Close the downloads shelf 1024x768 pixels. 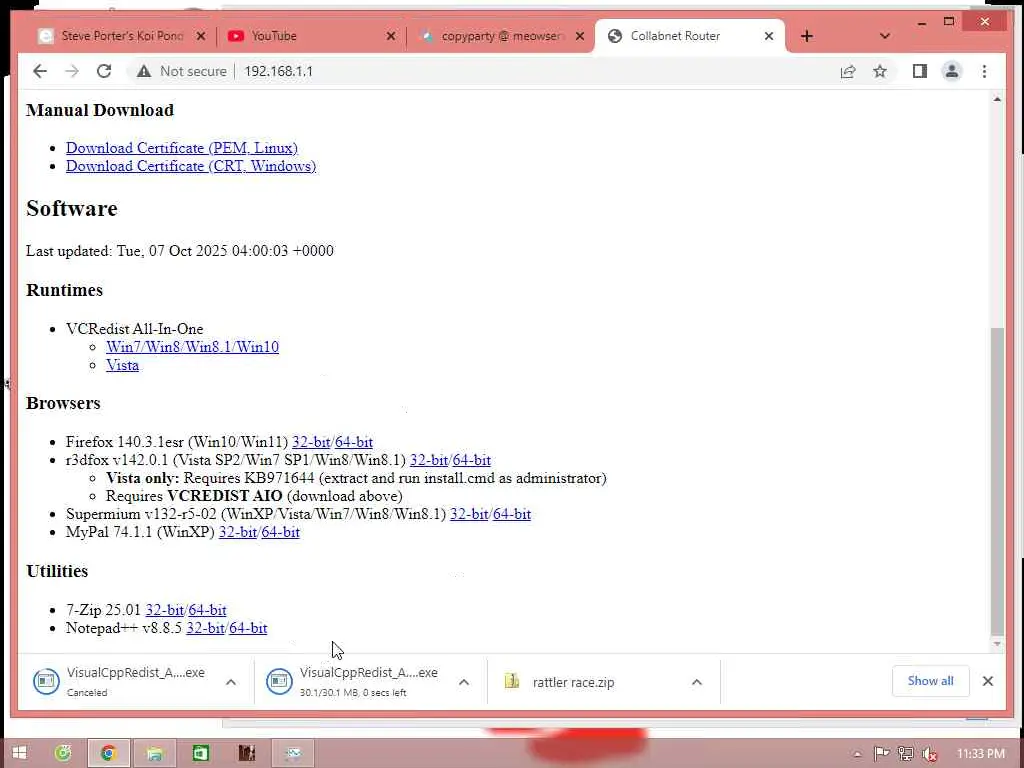pos(987,681)
